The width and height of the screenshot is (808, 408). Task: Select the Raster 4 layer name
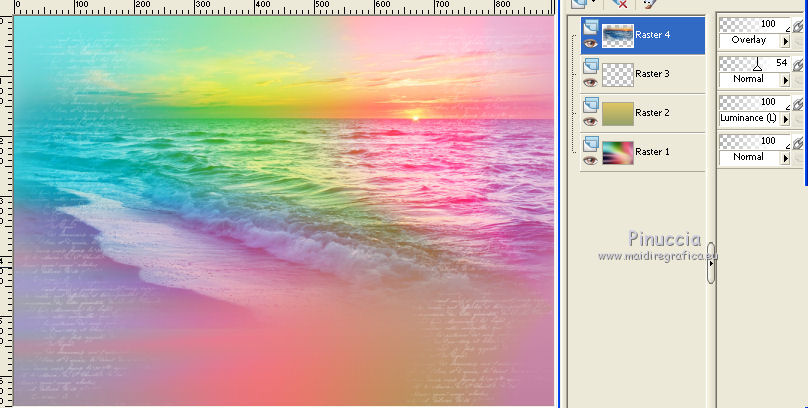tap(652, 35)
